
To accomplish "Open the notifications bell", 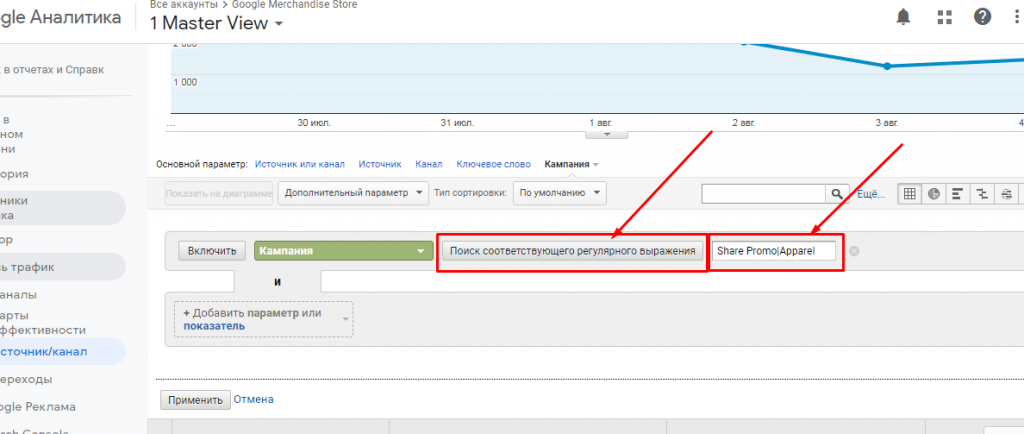I will pyautogui.click(x=903, y=17).
